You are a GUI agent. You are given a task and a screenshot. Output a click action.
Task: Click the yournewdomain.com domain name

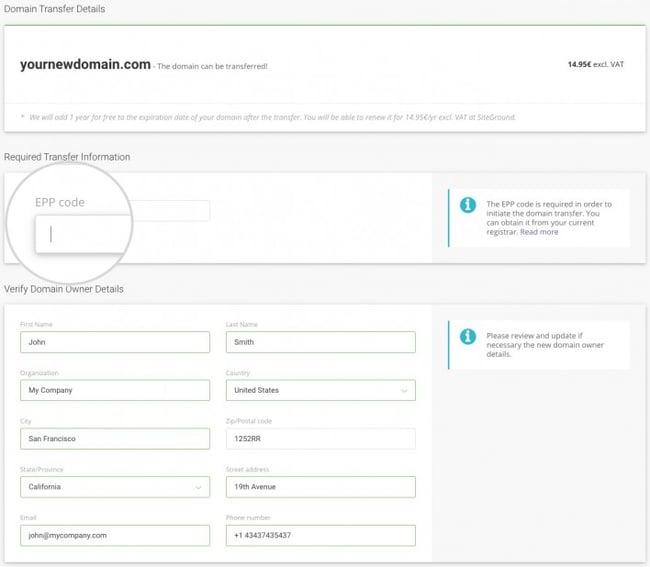(x=85, y=65)
